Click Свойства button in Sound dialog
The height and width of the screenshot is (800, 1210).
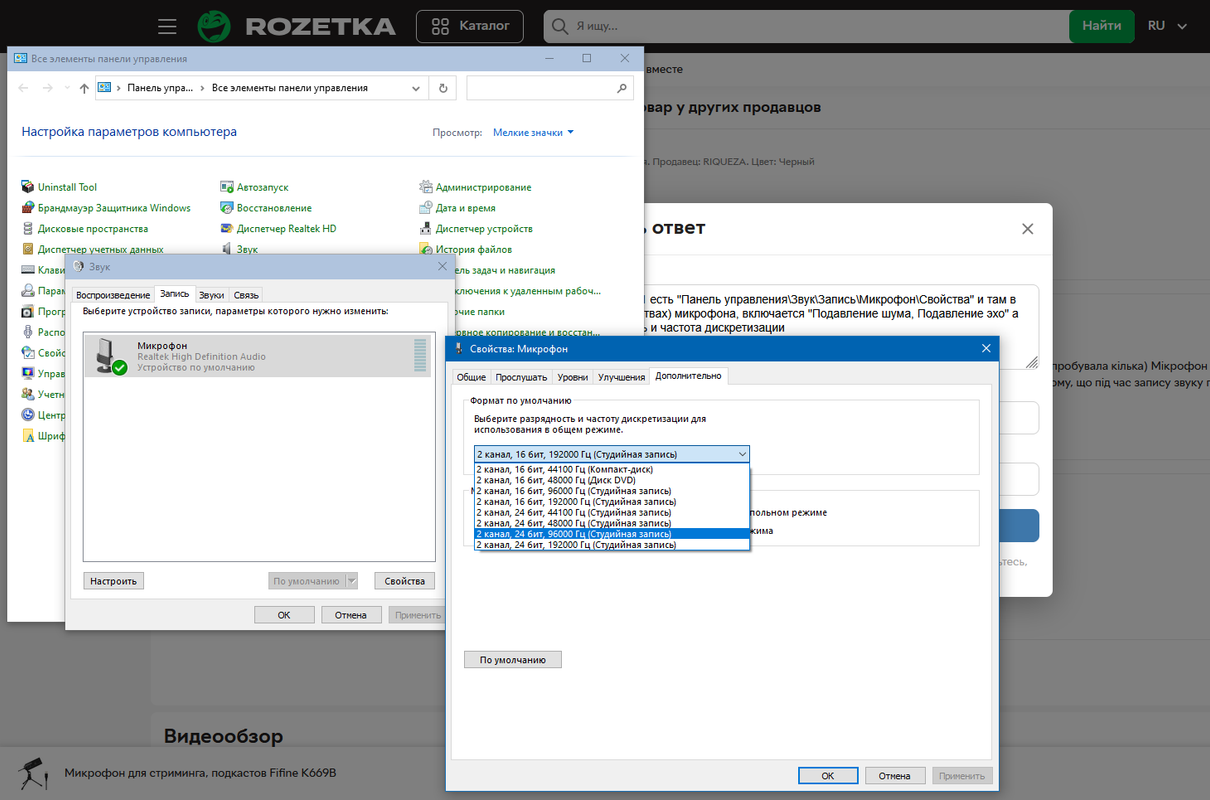(405, 581)
